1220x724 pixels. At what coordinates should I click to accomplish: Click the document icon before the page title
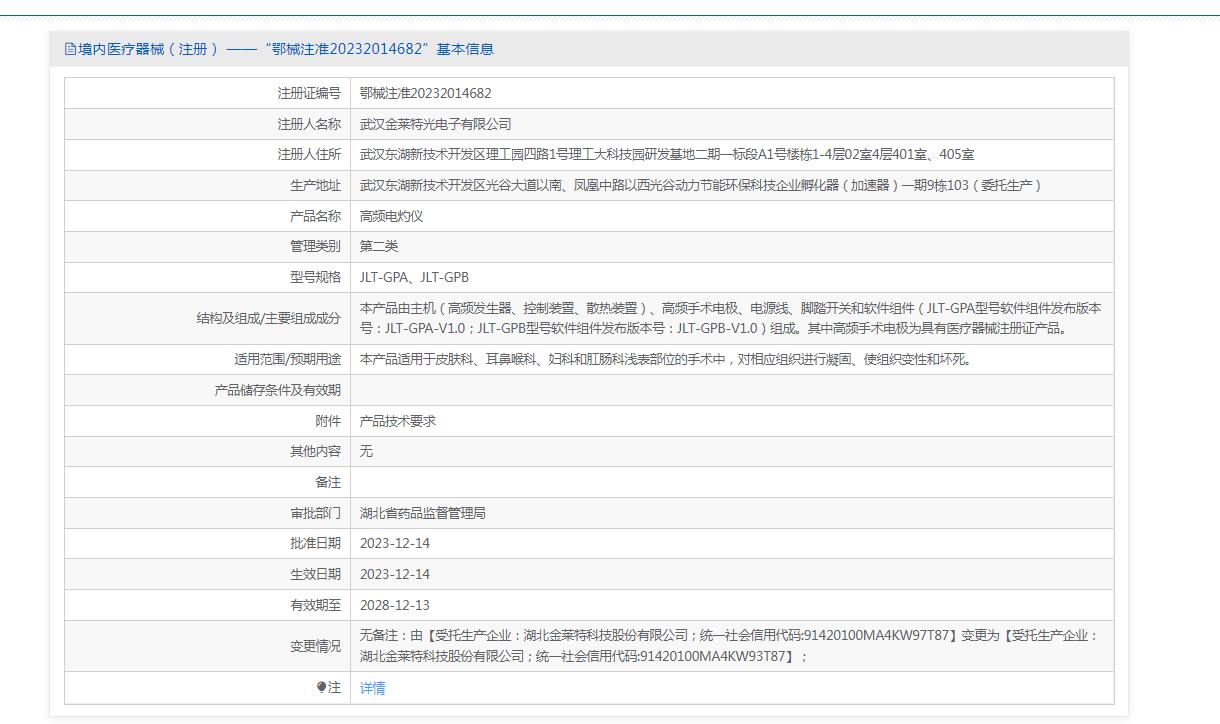[x=70, y=49]
